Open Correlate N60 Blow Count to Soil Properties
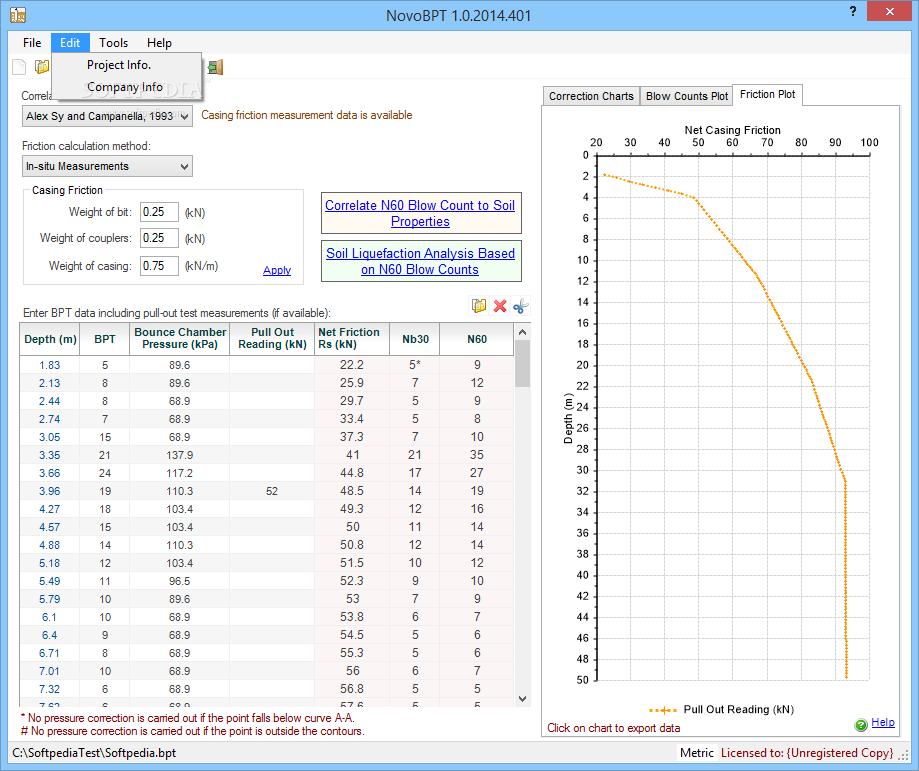 point(420,213)
